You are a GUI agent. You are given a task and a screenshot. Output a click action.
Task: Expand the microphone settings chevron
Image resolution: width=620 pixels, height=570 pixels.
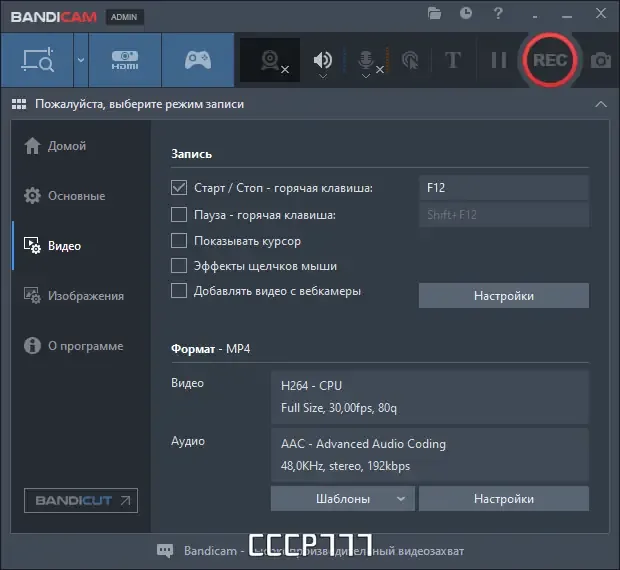(x=366, y=76)
